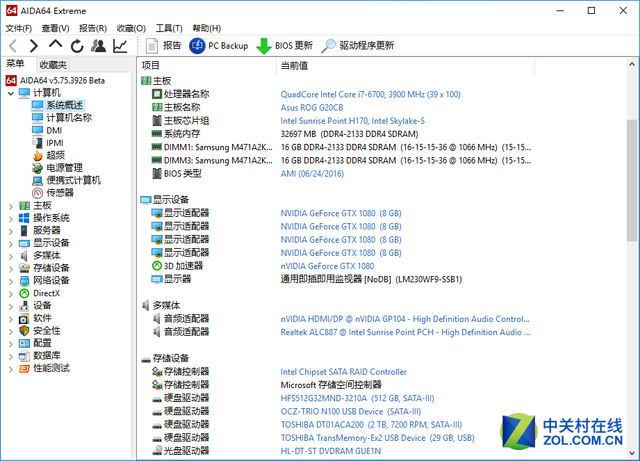Click the 操作系统 Windows logo icon
640x461 pixels.
[24, 218]
